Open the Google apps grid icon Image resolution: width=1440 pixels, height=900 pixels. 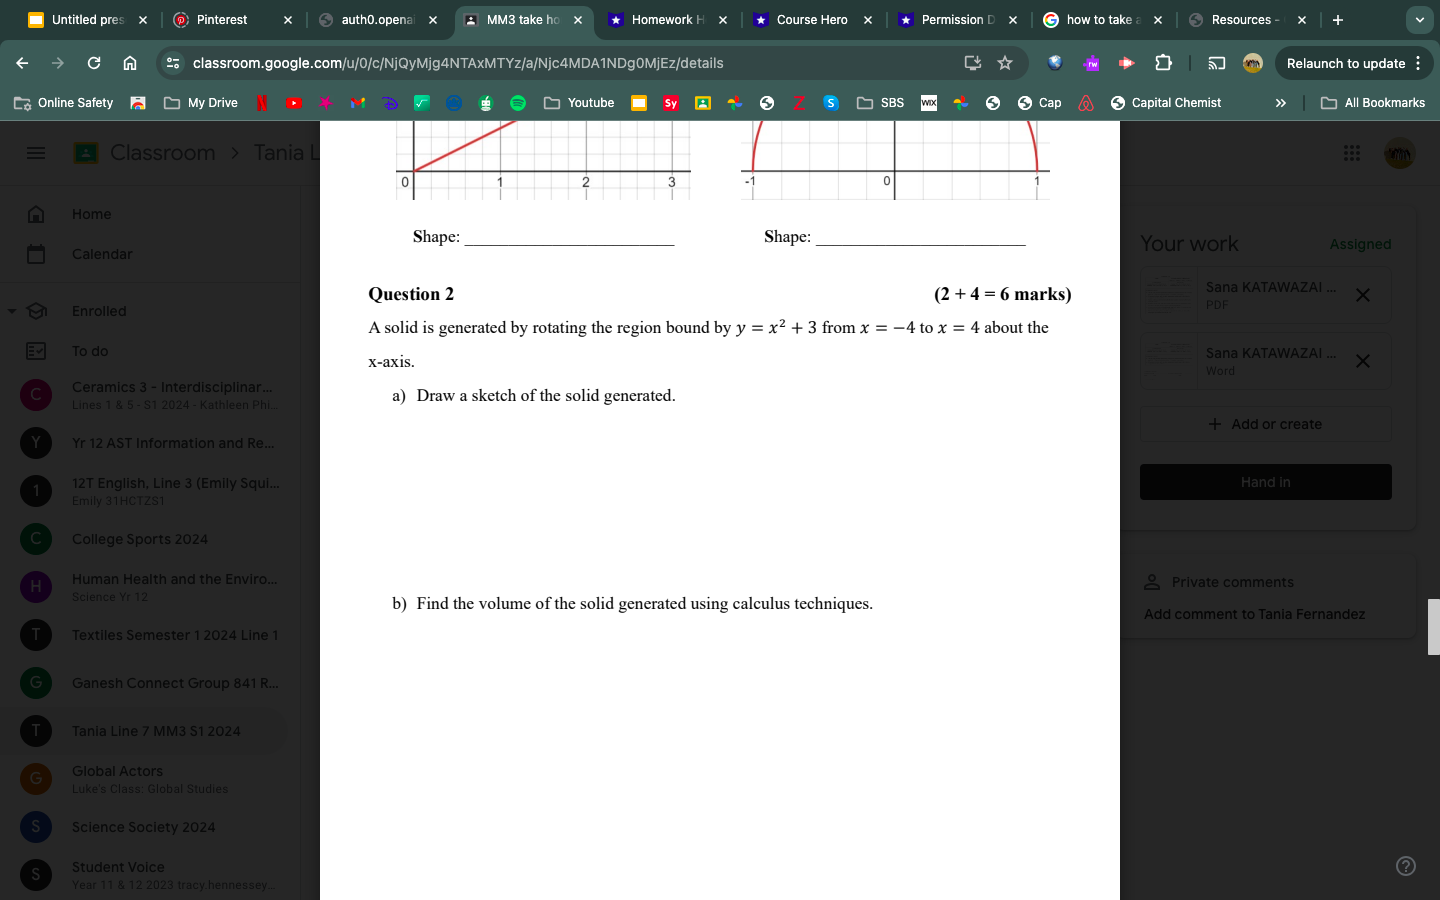tap(1351, 152)
